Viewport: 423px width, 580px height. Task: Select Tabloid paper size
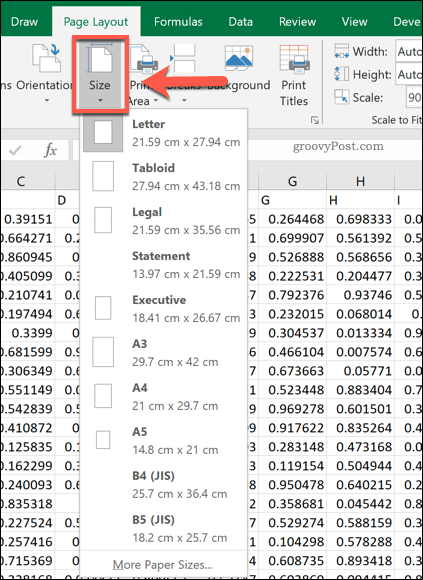163,177
